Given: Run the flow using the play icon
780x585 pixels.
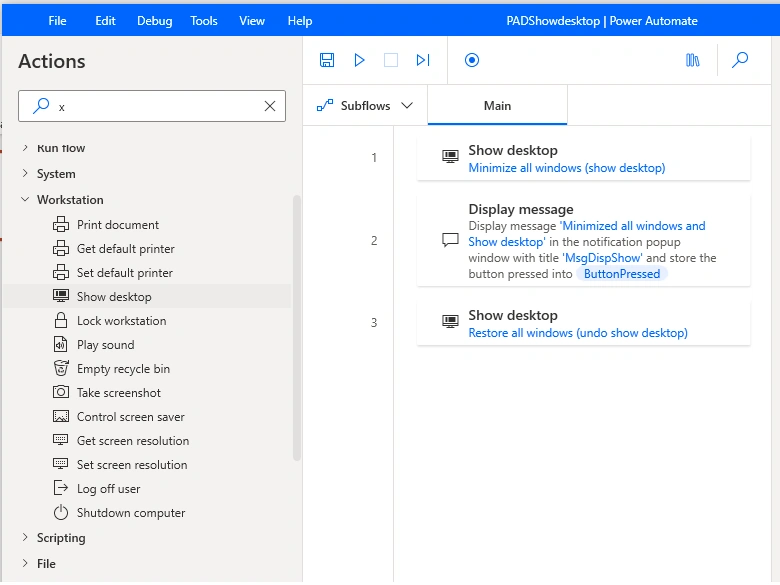Looking at the screenshot, I should click(359, 60).
